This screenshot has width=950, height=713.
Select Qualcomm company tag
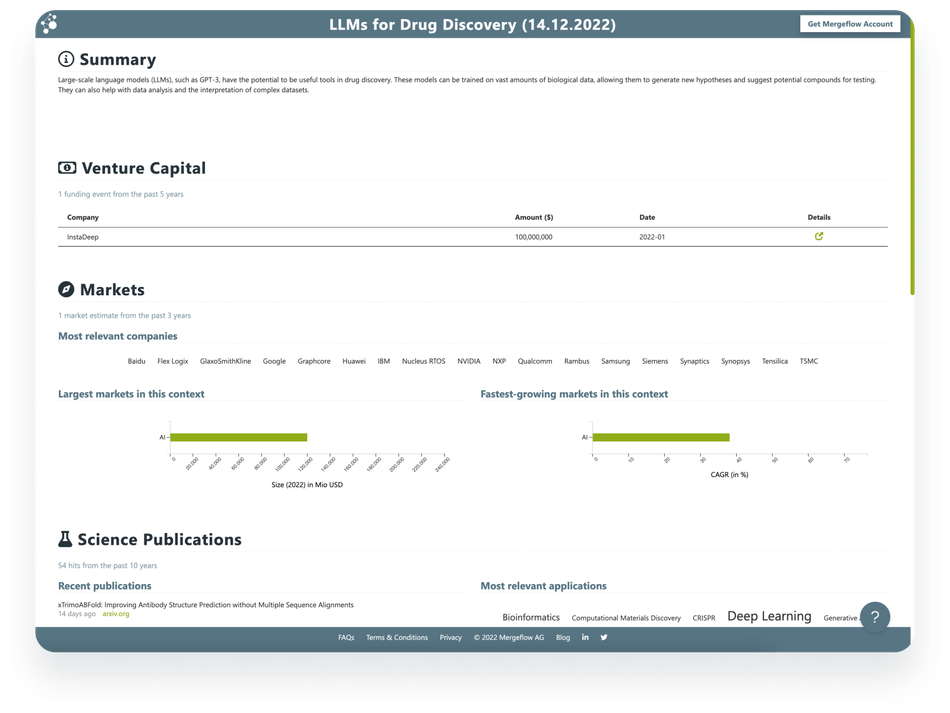(x=535, y=361)
